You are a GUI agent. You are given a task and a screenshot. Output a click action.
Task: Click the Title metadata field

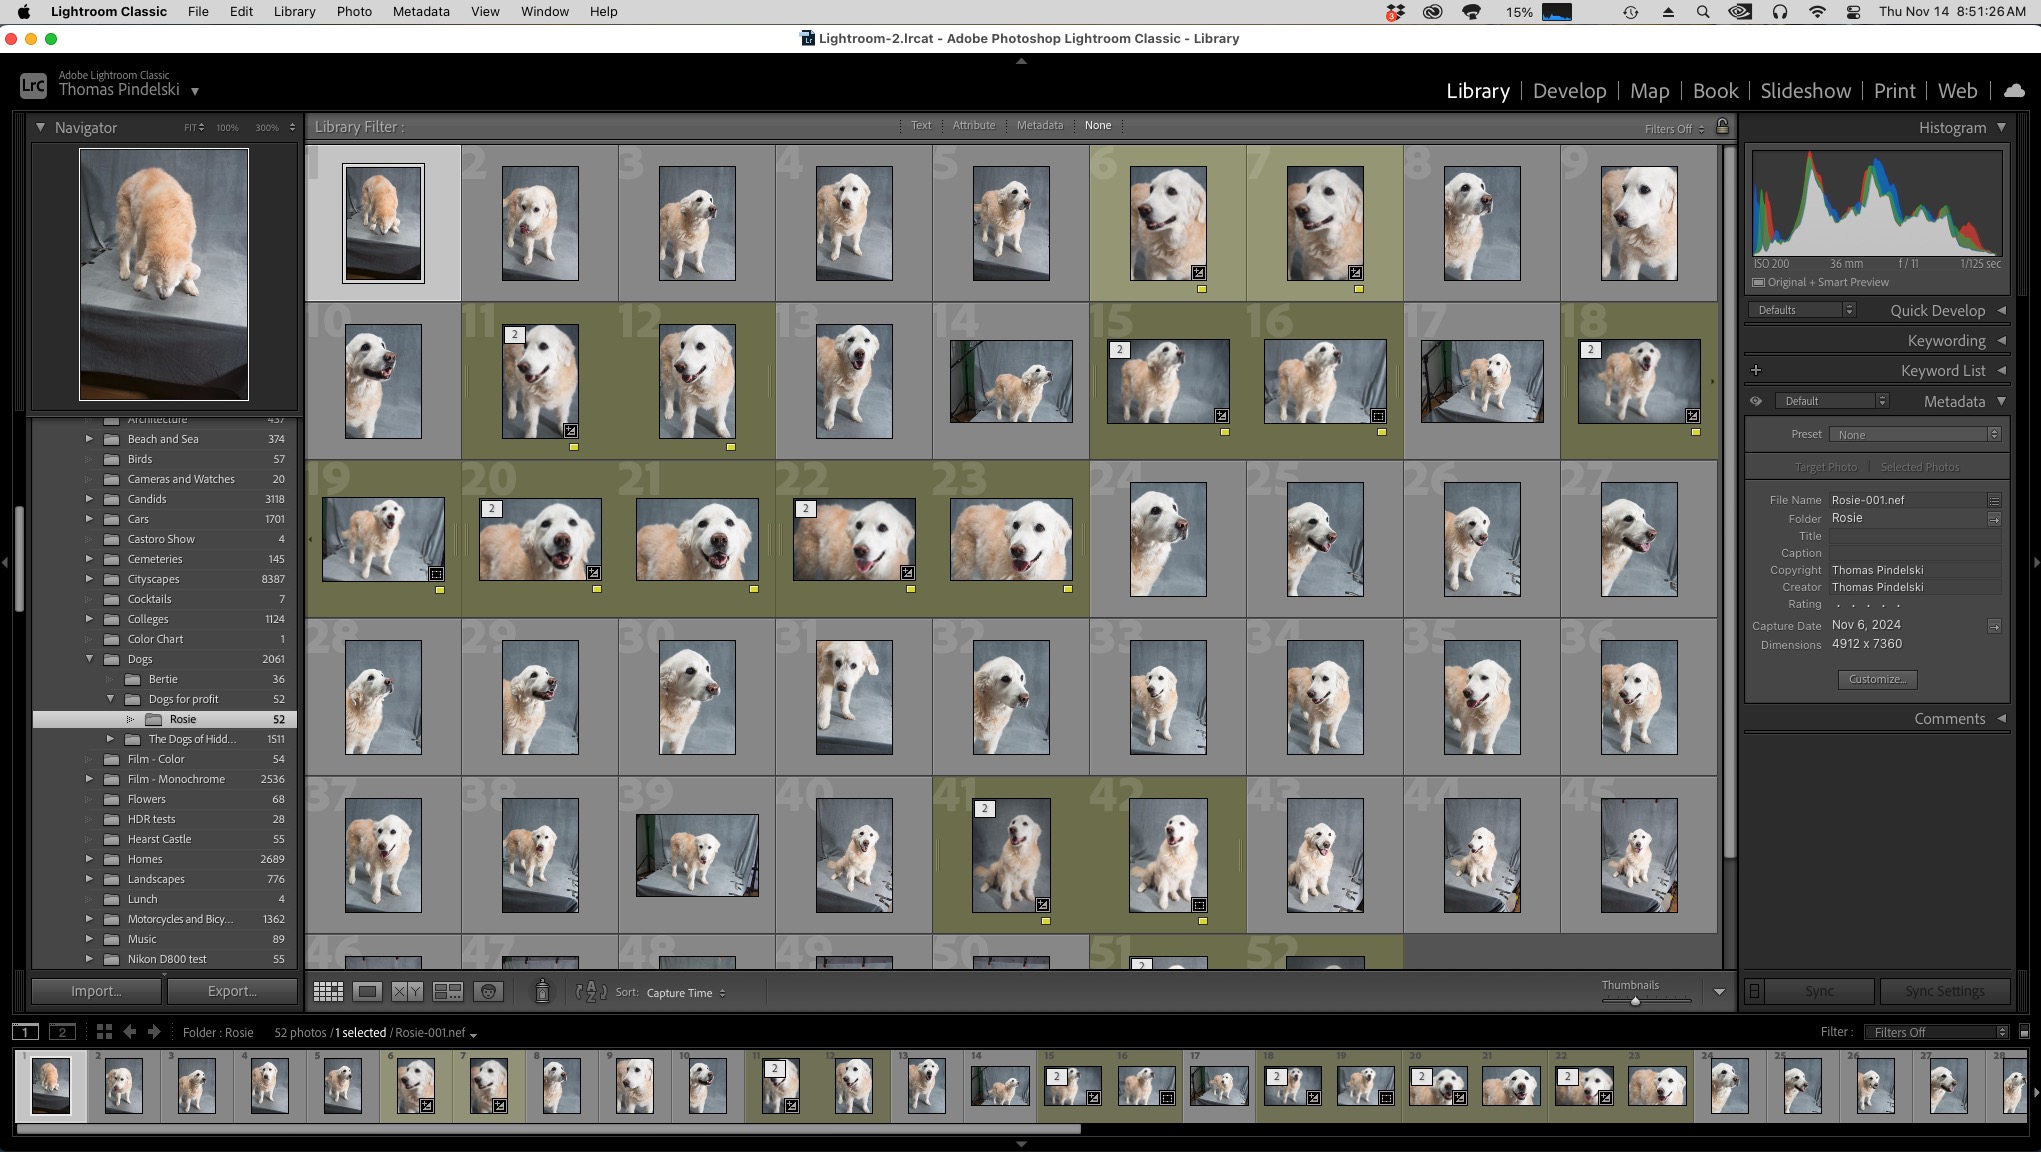(x=1915, y=536)
